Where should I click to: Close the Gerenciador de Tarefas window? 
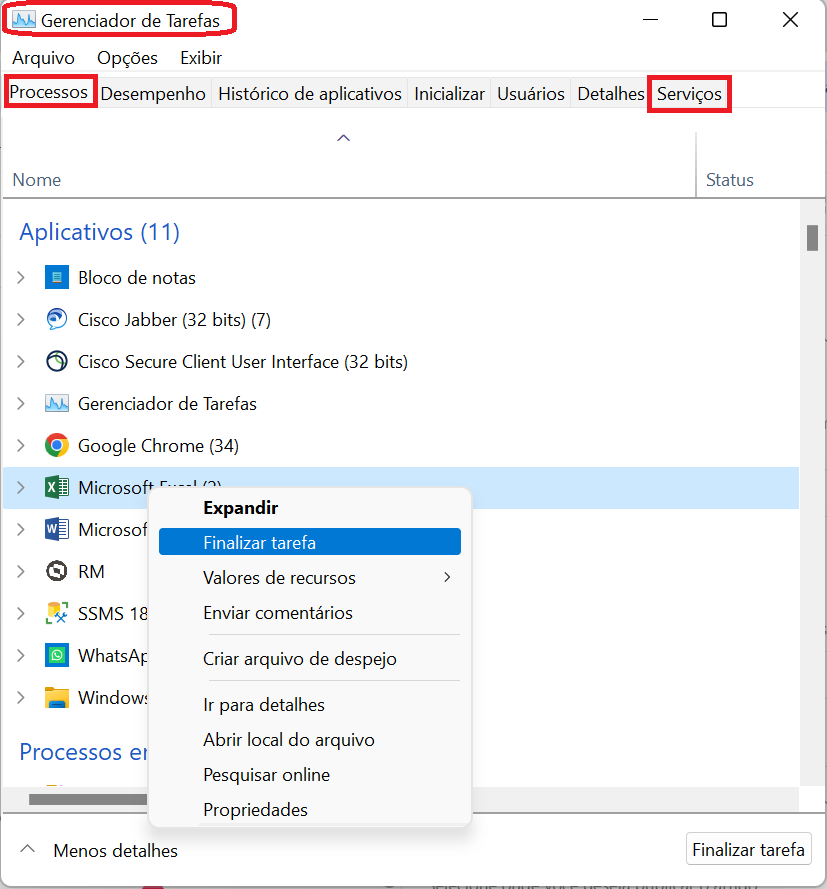tap(790, 20)
